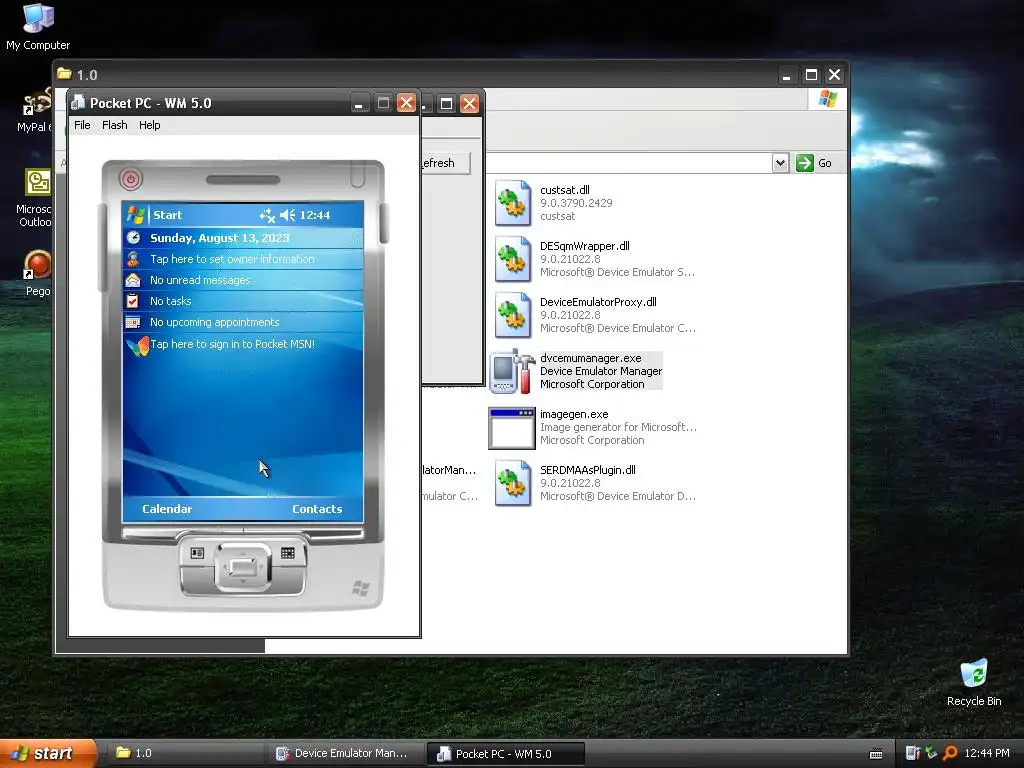Open the File menu in Pocket PC emulator
The height and width of the screenshot is (768, 1024).
(82, 125)
